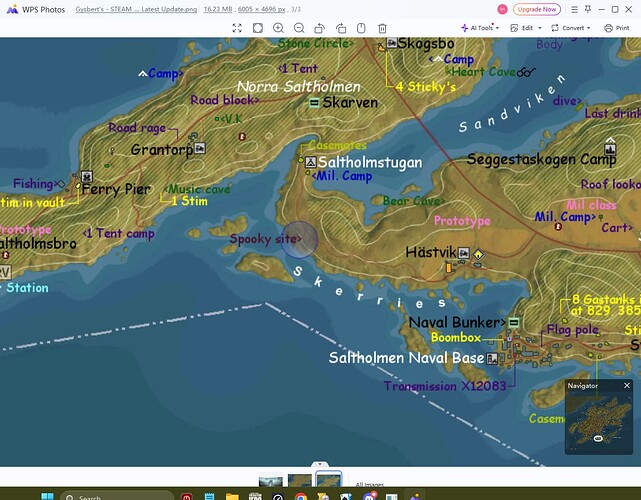Open File Explorer from taskbar
641x500 pixels.
[x=232, y=496]
